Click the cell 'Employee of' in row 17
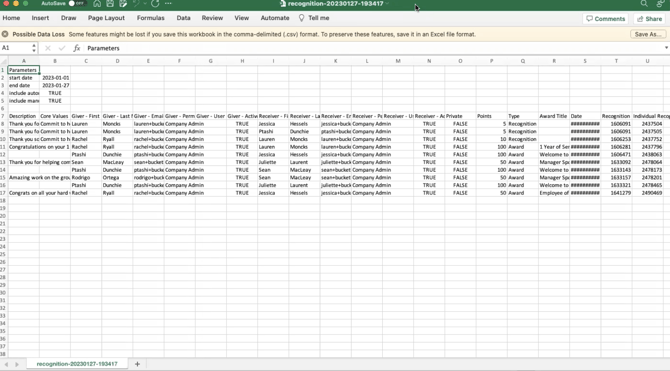The image size is (670, 371). point(554,193)
